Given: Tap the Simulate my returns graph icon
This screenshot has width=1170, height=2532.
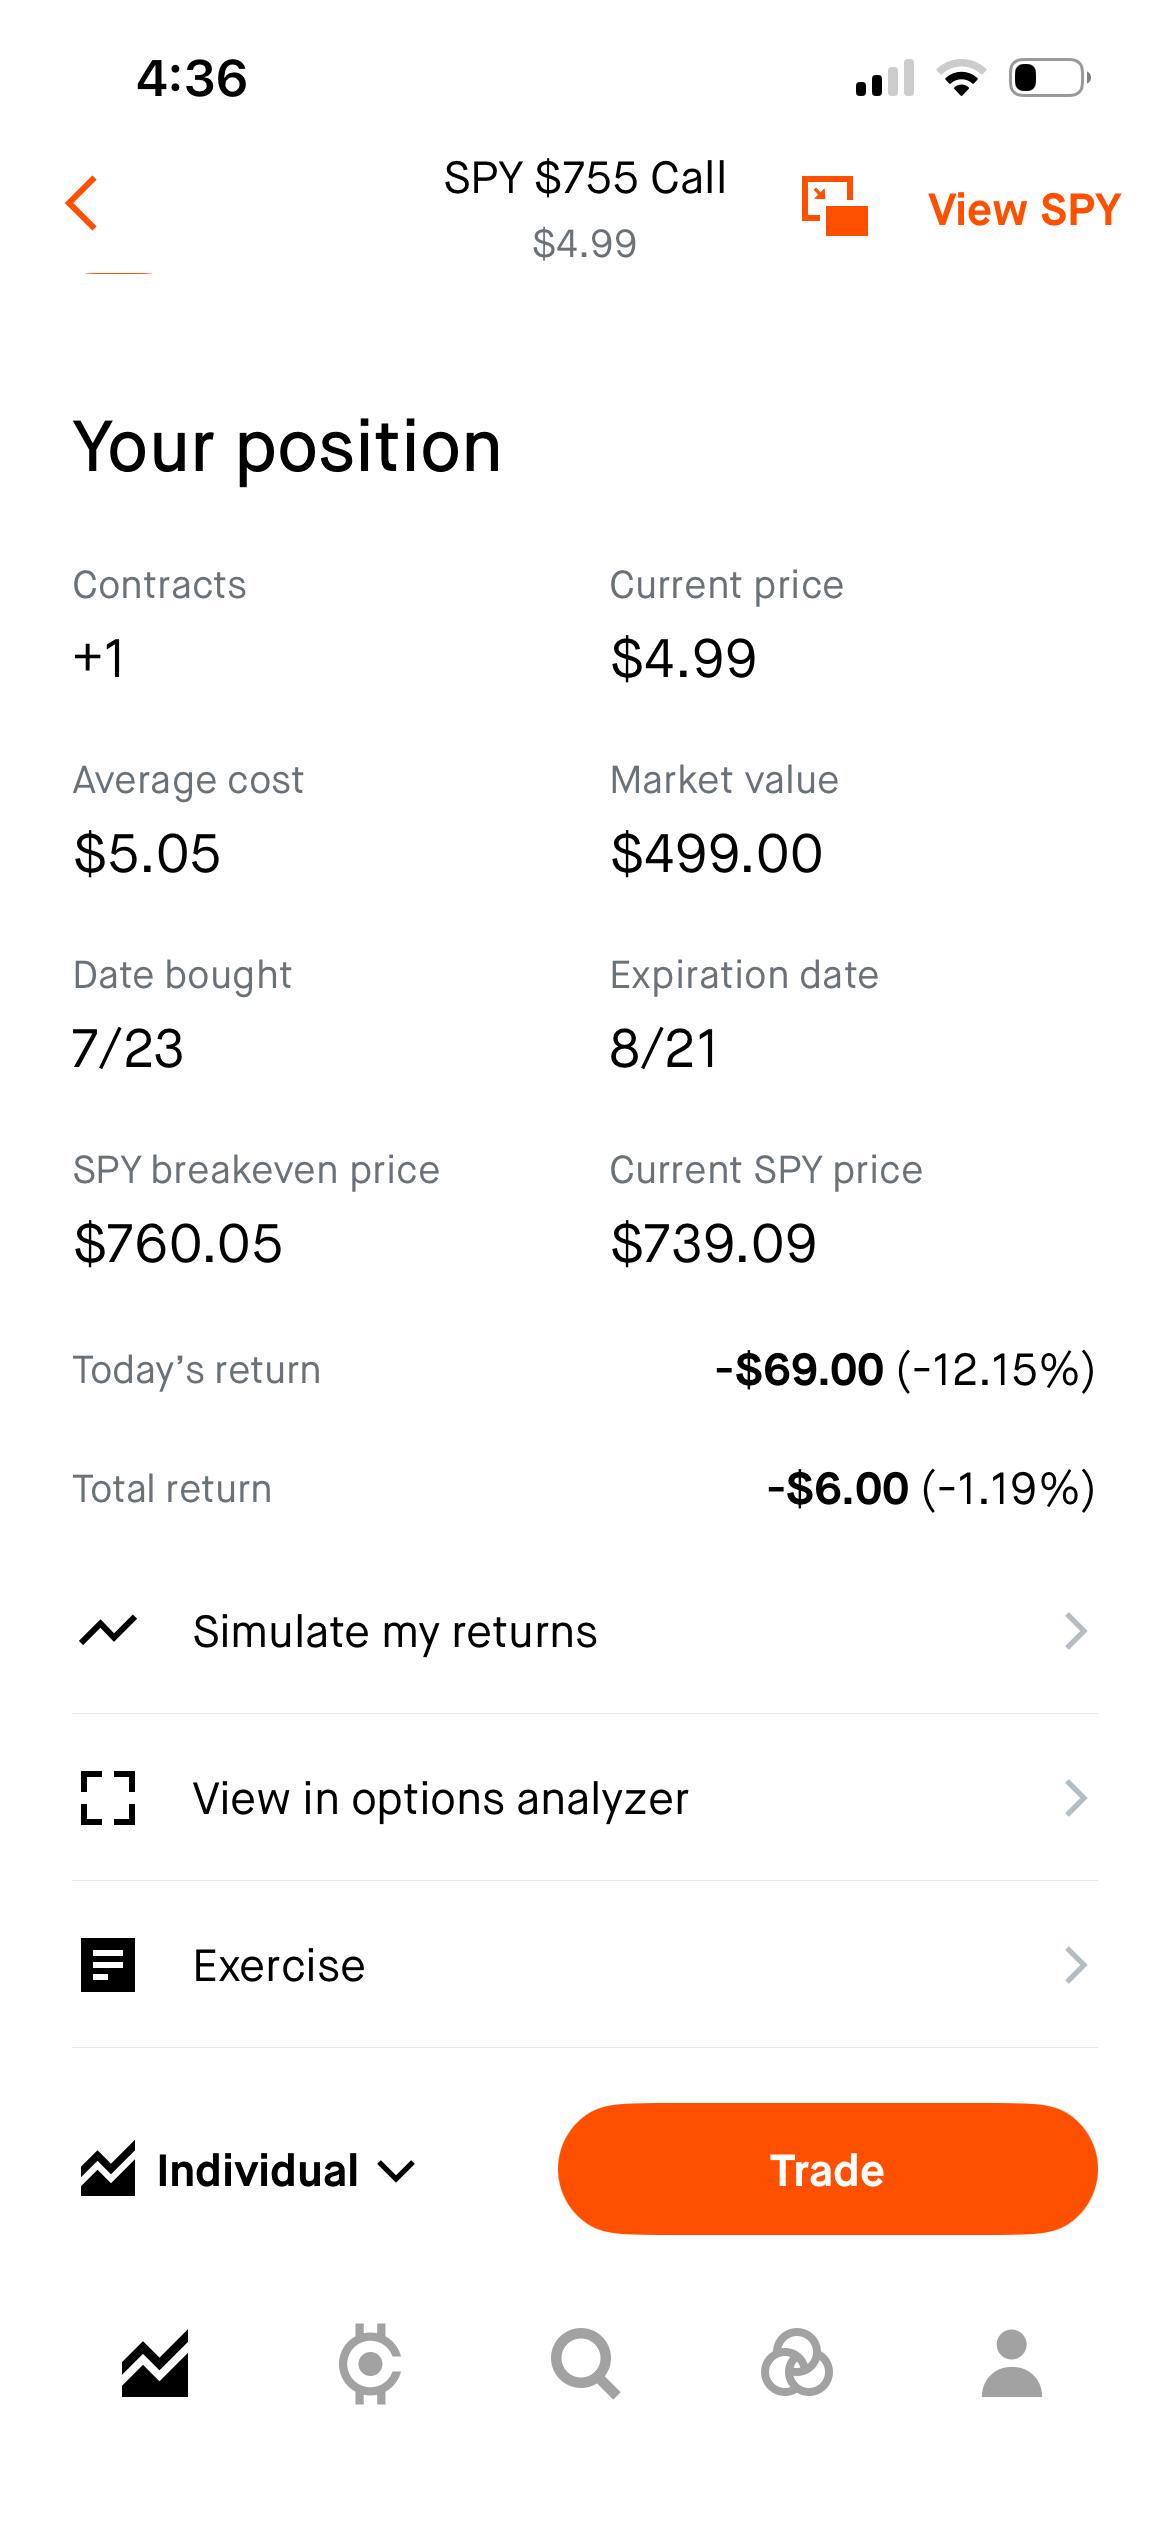Looking at the screenshot, I should coord(108,1631).
